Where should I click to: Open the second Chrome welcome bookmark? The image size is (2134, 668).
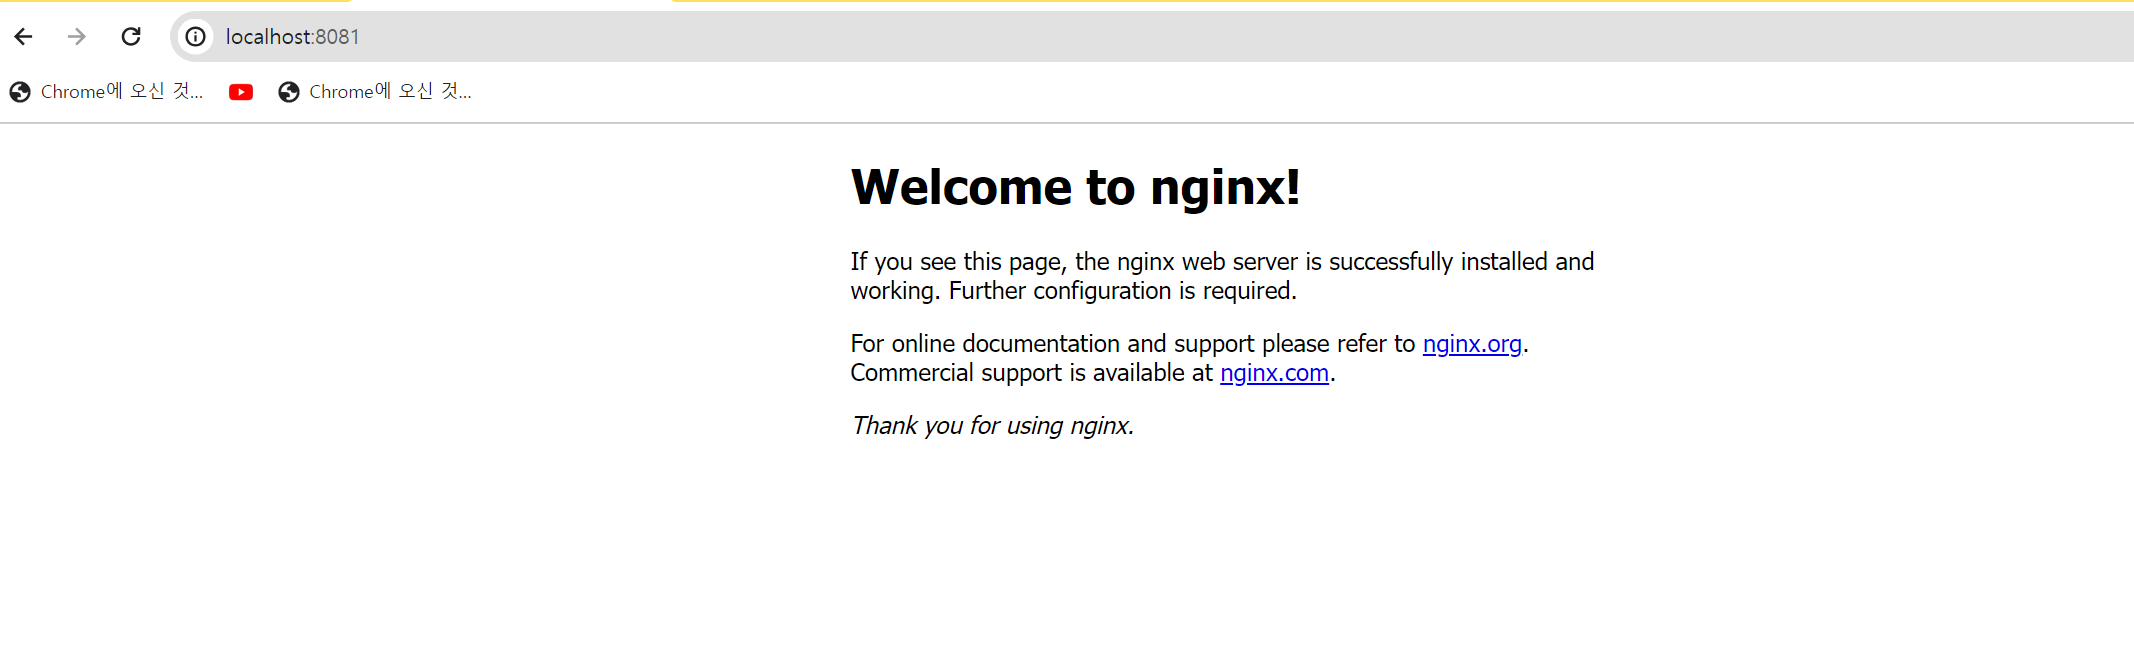coord(375,92)
